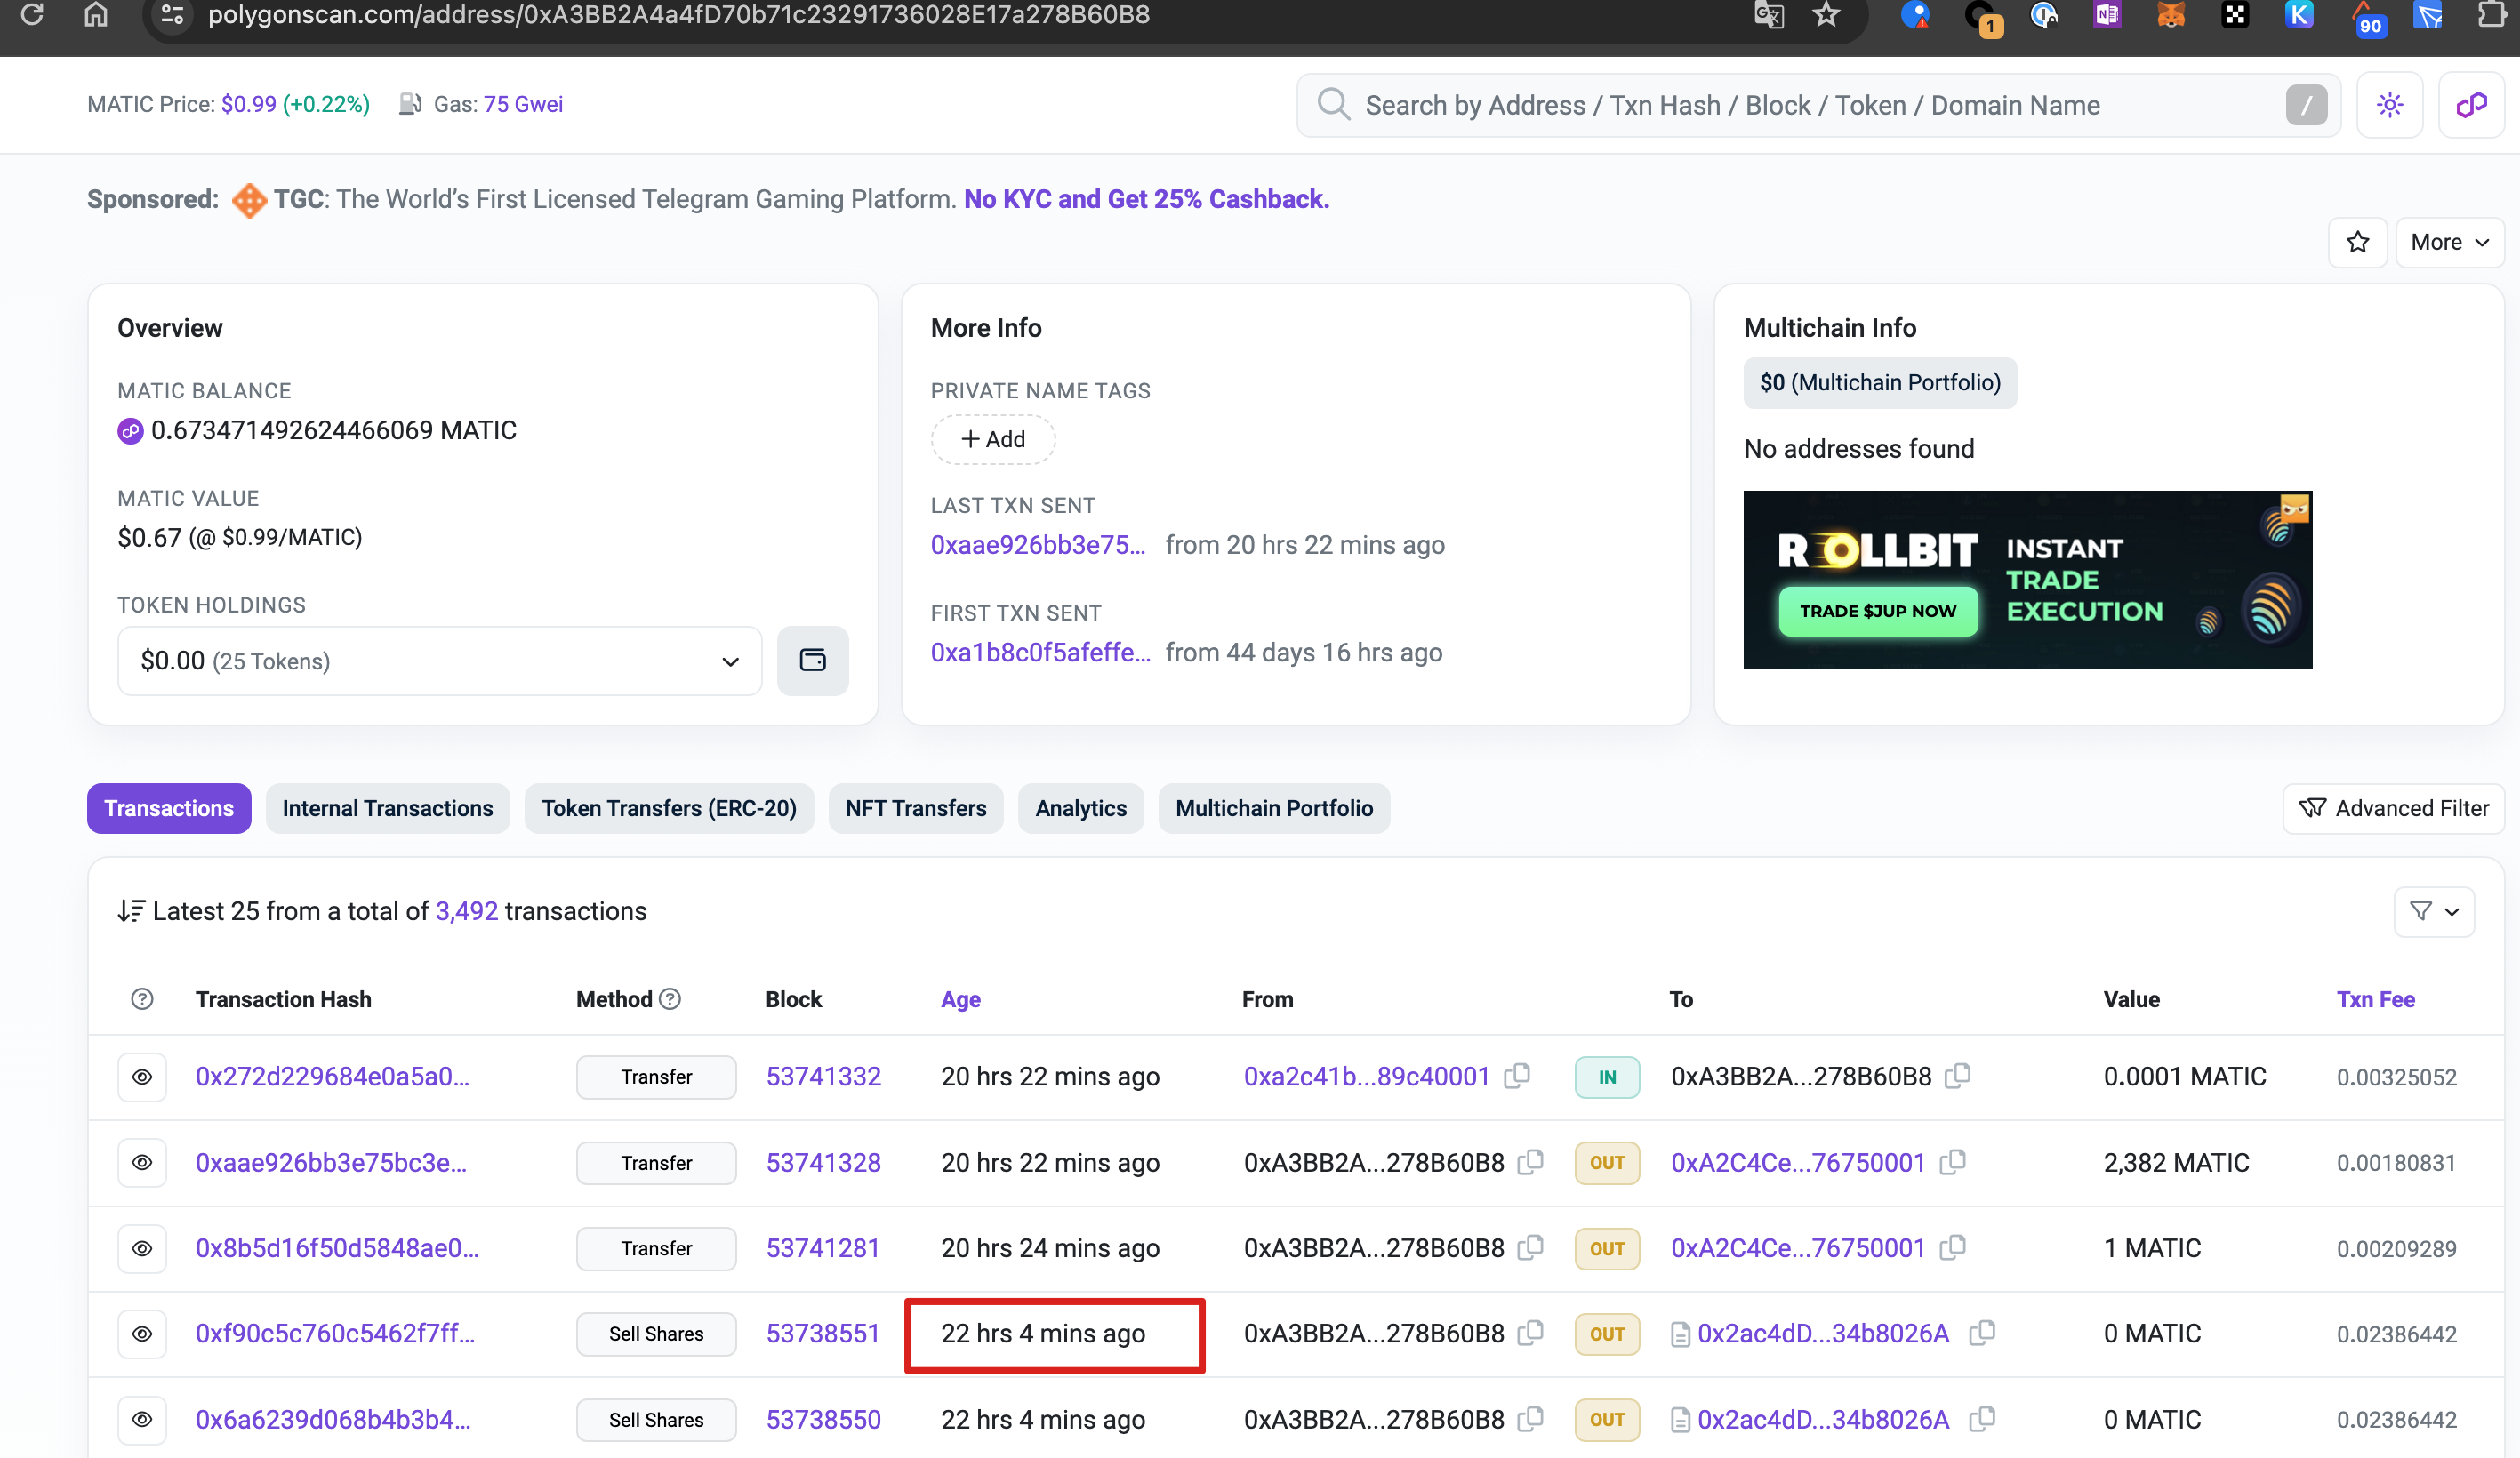Bookmark this page with the browser star
2520x1458 pixels.
pos(1826,15)
